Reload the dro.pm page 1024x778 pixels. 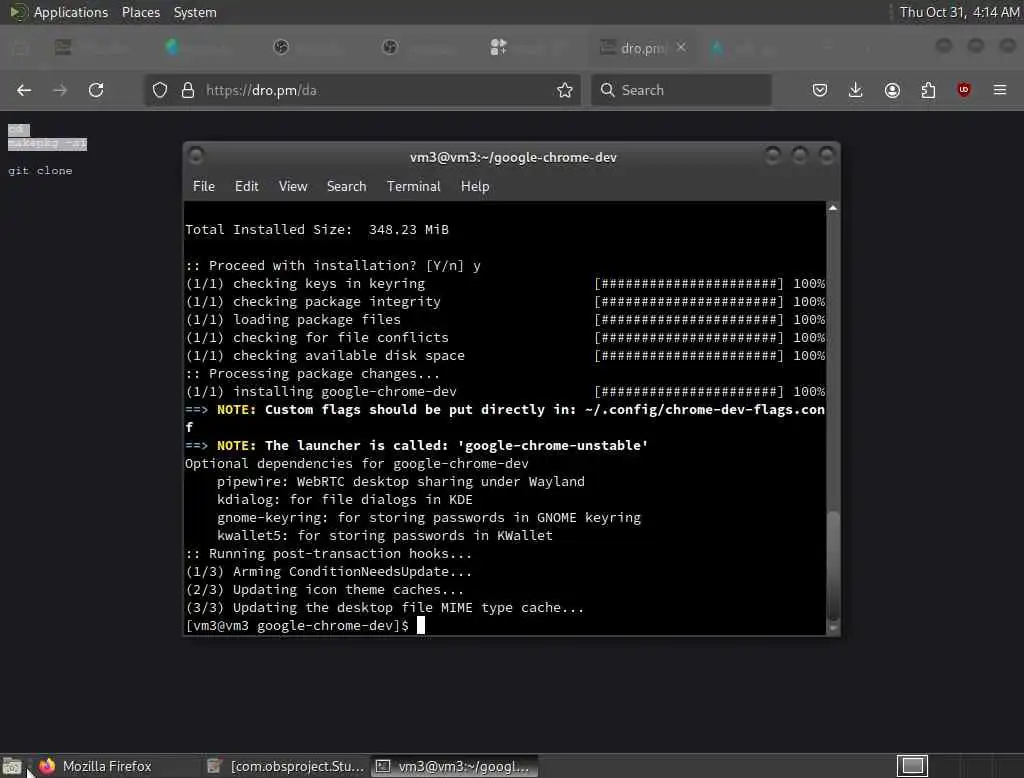(x=96, y=90)
